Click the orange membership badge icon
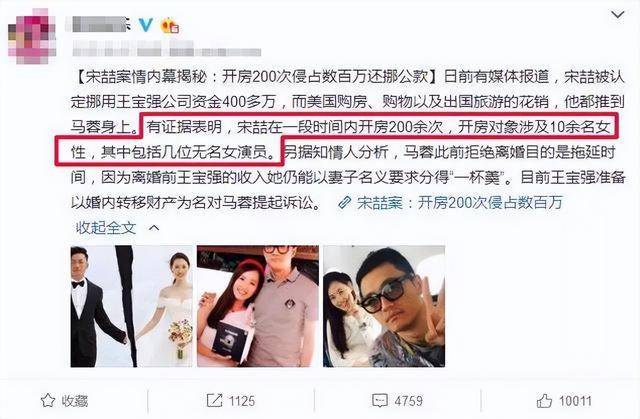Image resolution: width=640 pixels, height=419 pixels. click(x=169, y=26)
